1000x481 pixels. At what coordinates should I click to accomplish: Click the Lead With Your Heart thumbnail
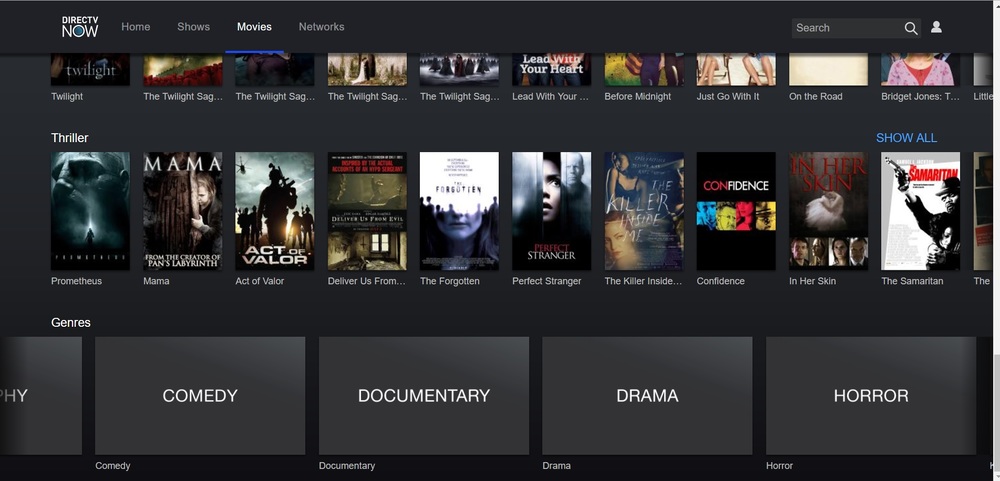(x=552, y=69)
